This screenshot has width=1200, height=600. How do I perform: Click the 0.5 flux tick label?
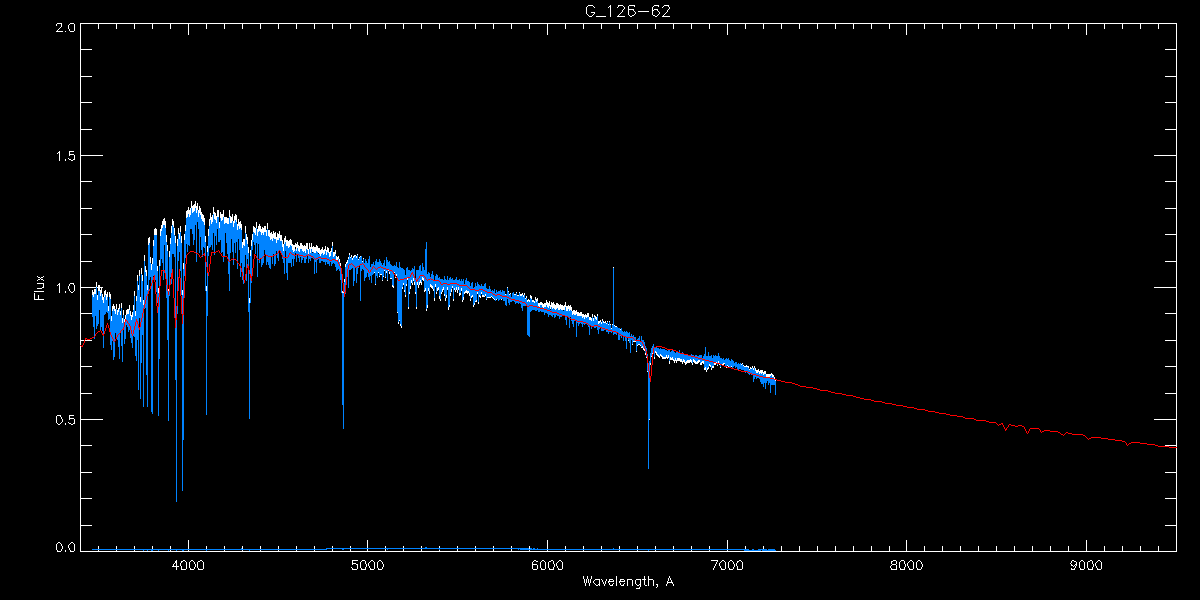[65, 419]
